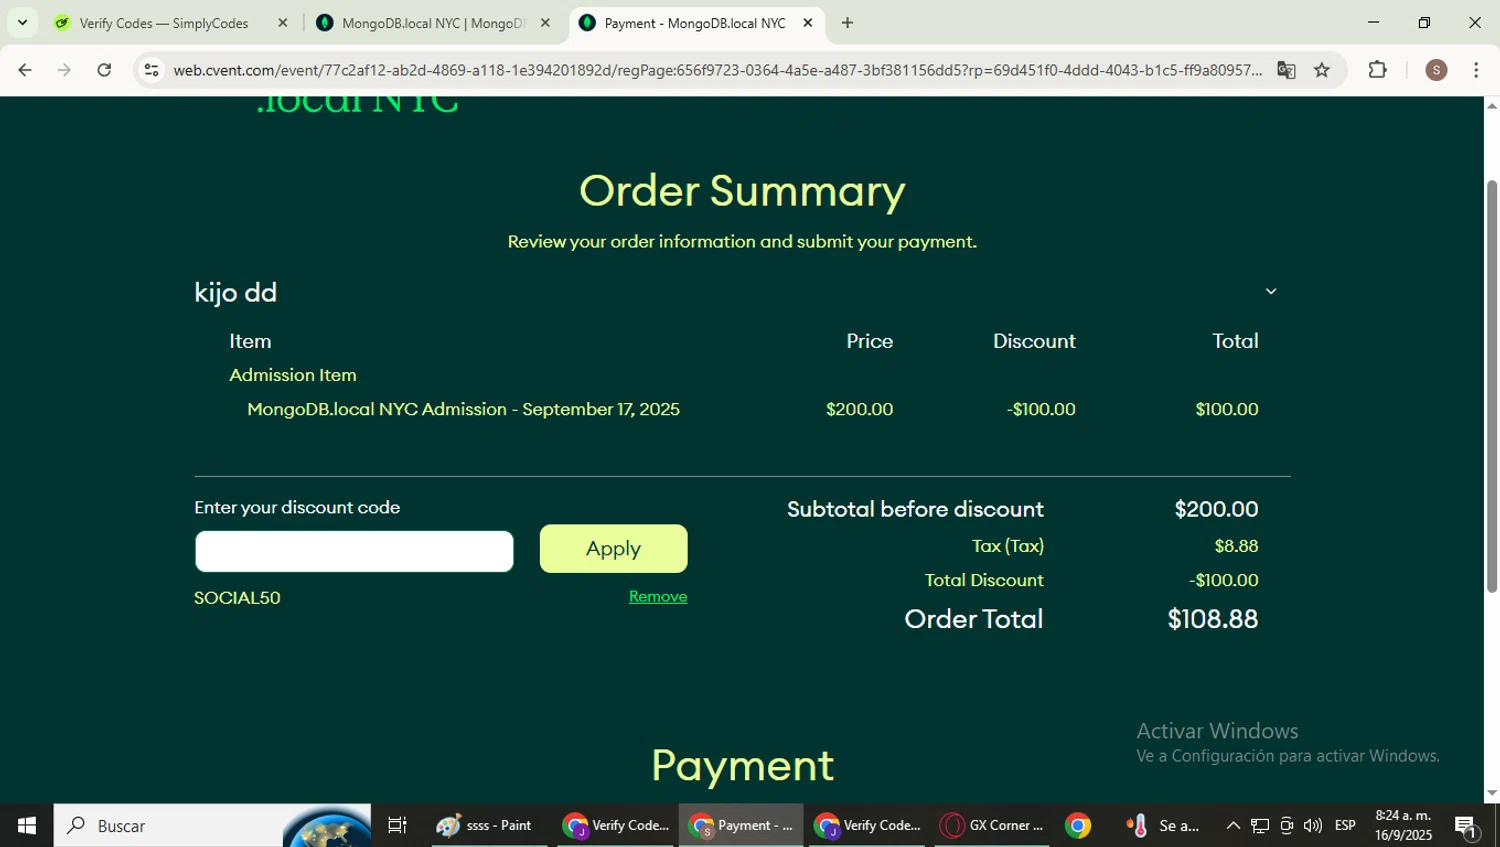Image resolution: width=1500 pixels, height=847 pixels.
Task: Click the $100.00 admission total value
Action: 1226,409
